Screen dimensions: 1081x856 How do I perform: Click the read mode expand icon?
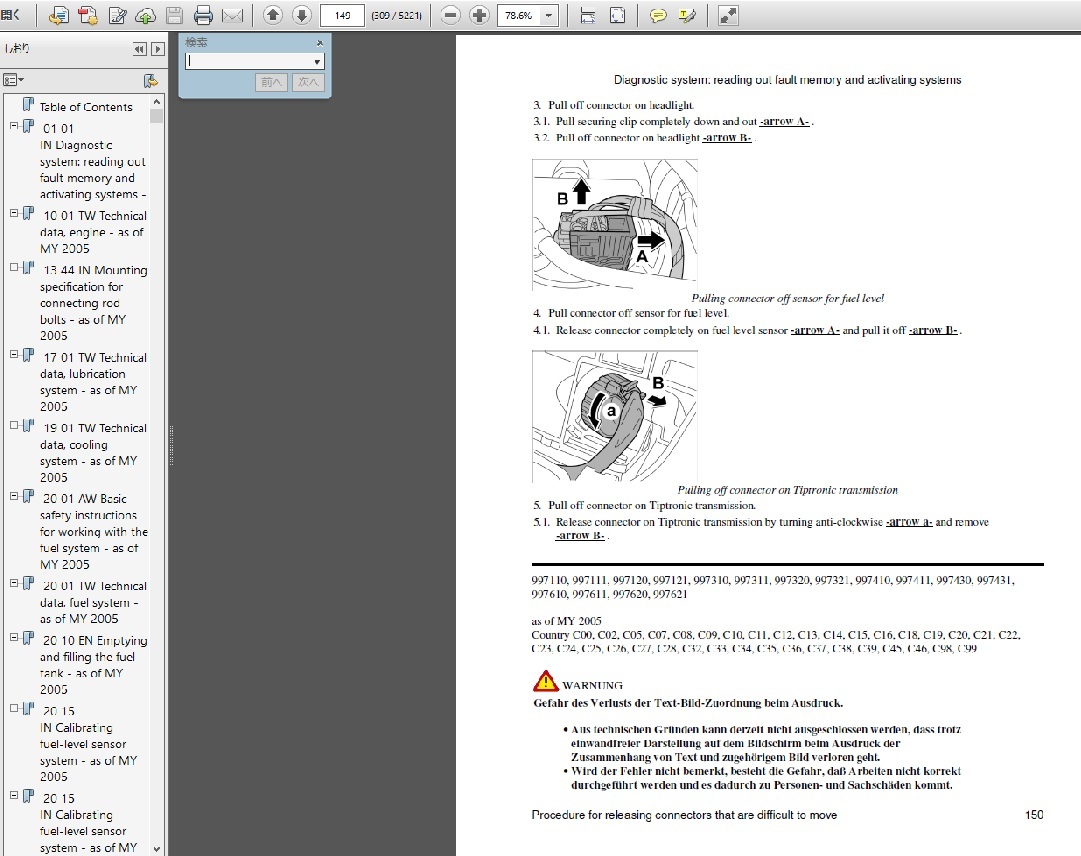click(728, 15)
